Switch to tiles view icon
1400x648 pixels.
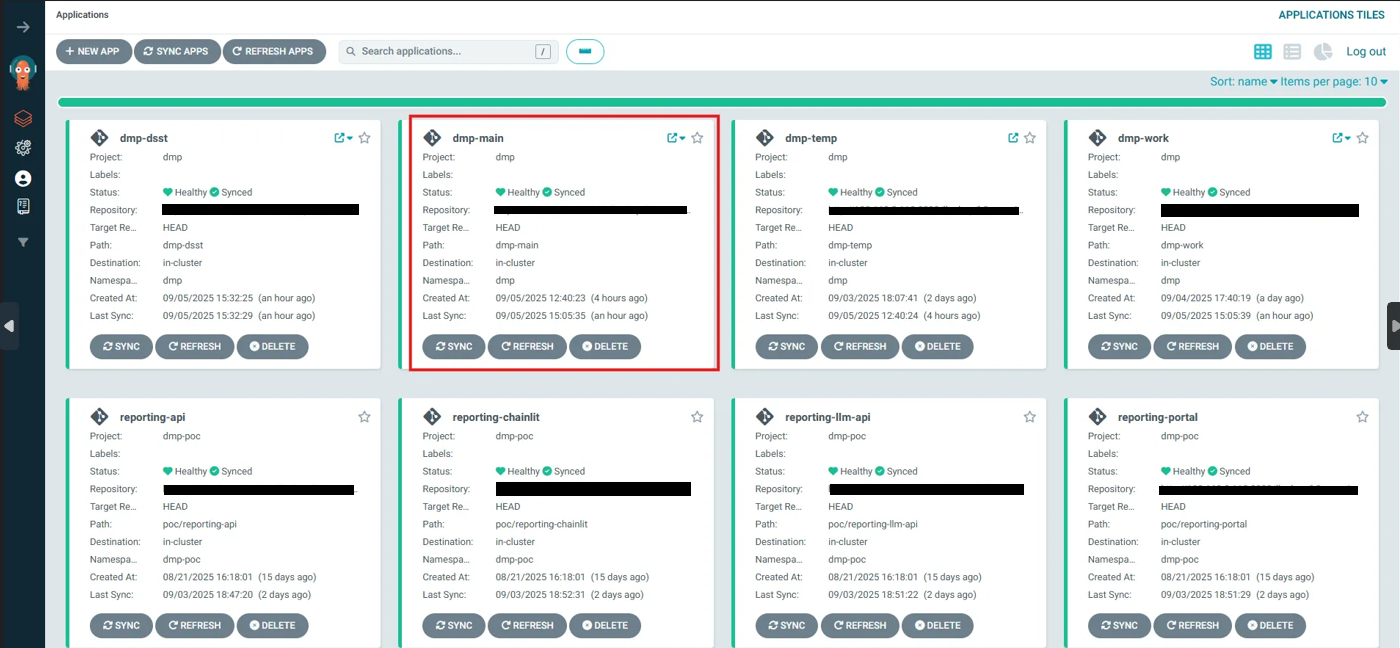click(1262, 52)
